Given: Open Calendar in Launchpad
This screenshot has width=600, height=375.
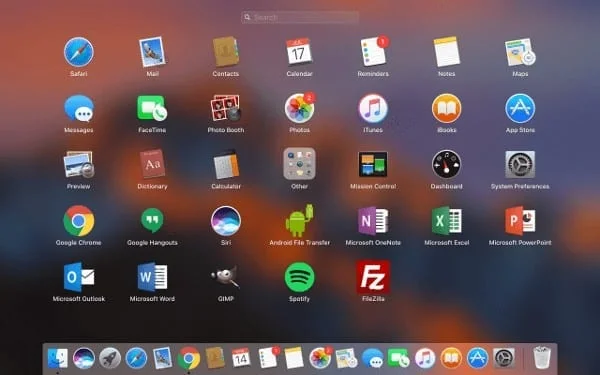Looking at the screenshot, I should [x=299, y=52].
